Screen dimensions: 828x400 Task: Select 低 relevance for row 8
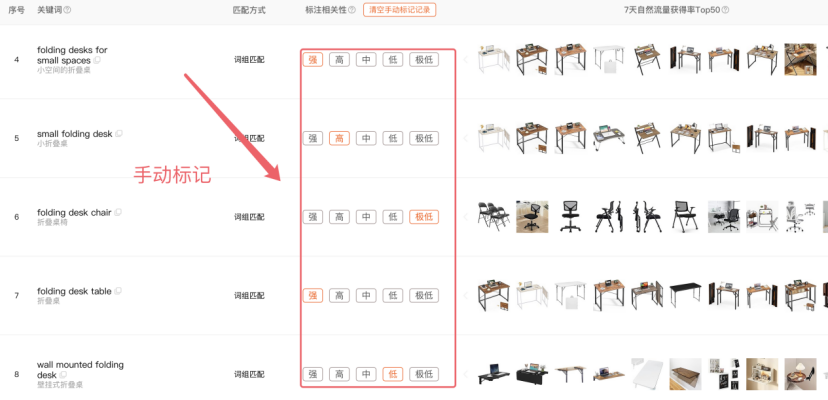392,374
